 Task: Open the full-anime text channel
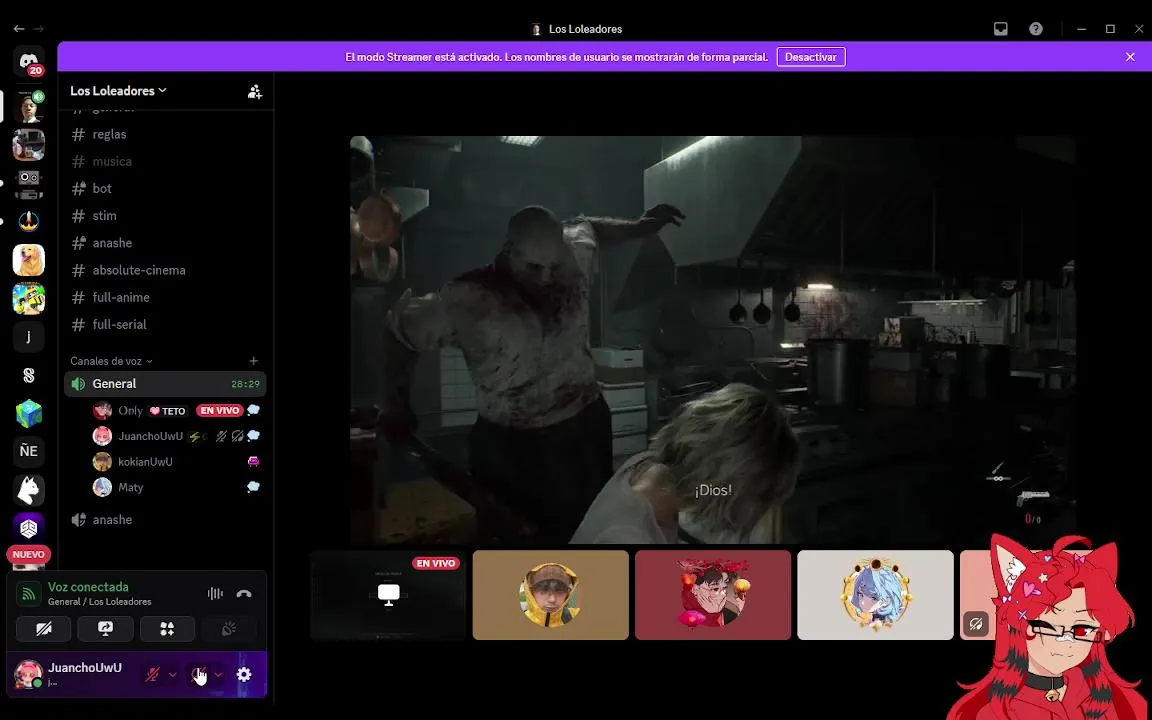point(165,298)
